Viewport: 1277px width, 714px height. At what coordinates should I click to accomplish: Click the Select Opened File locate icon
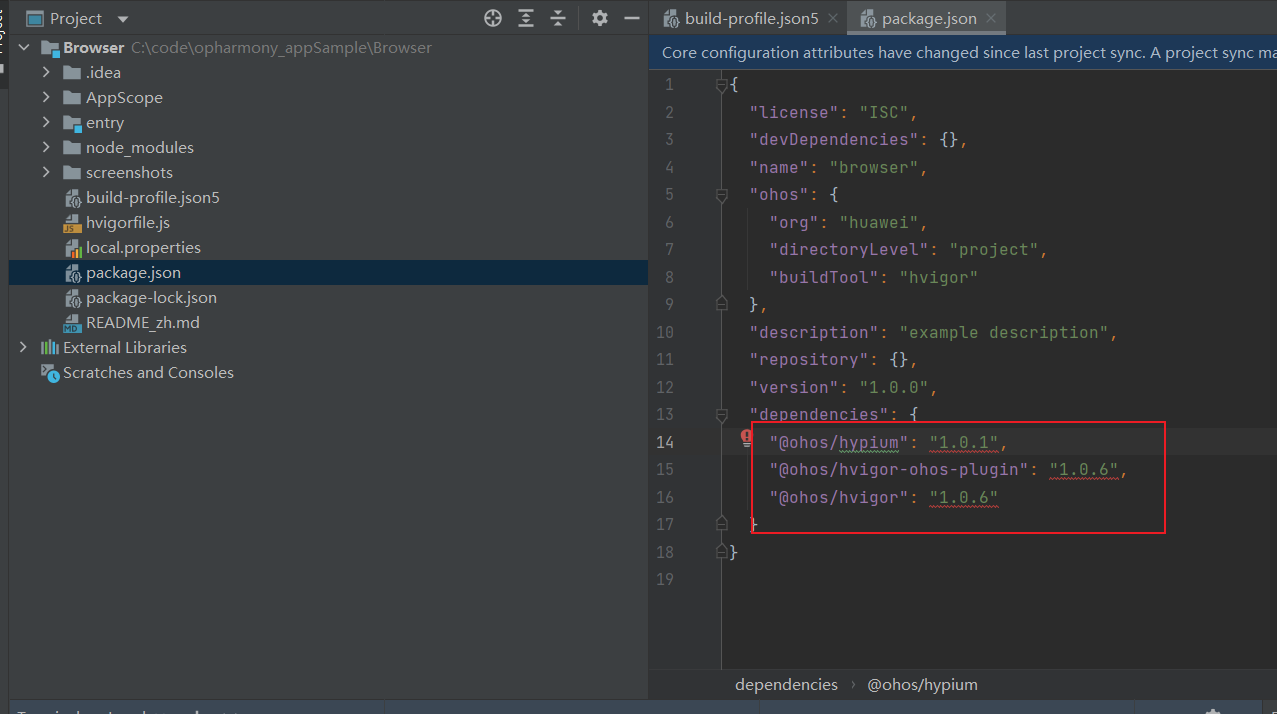pos(492,18)
